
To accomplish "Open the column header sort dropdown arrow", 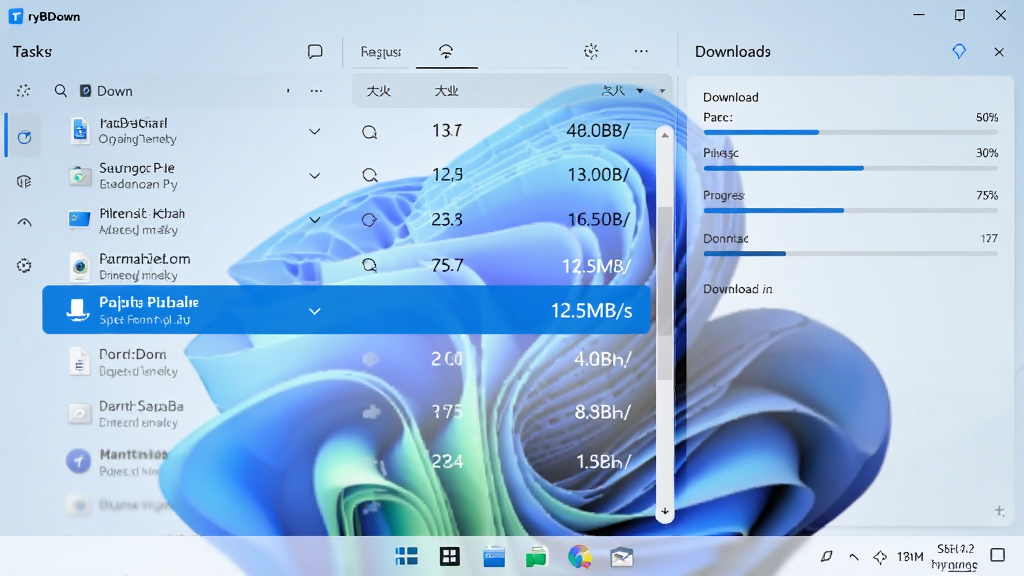I will [x=640, y=91].
